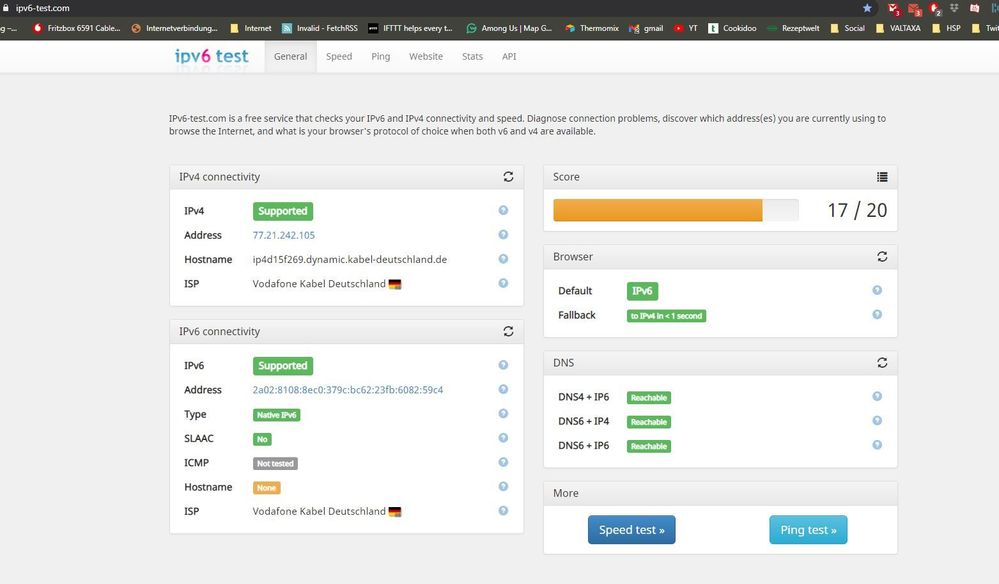The height and width of the screenshot is (584, 999).
Task: Click the ICMP Not tested badge
Action: (x=275, y=464)
